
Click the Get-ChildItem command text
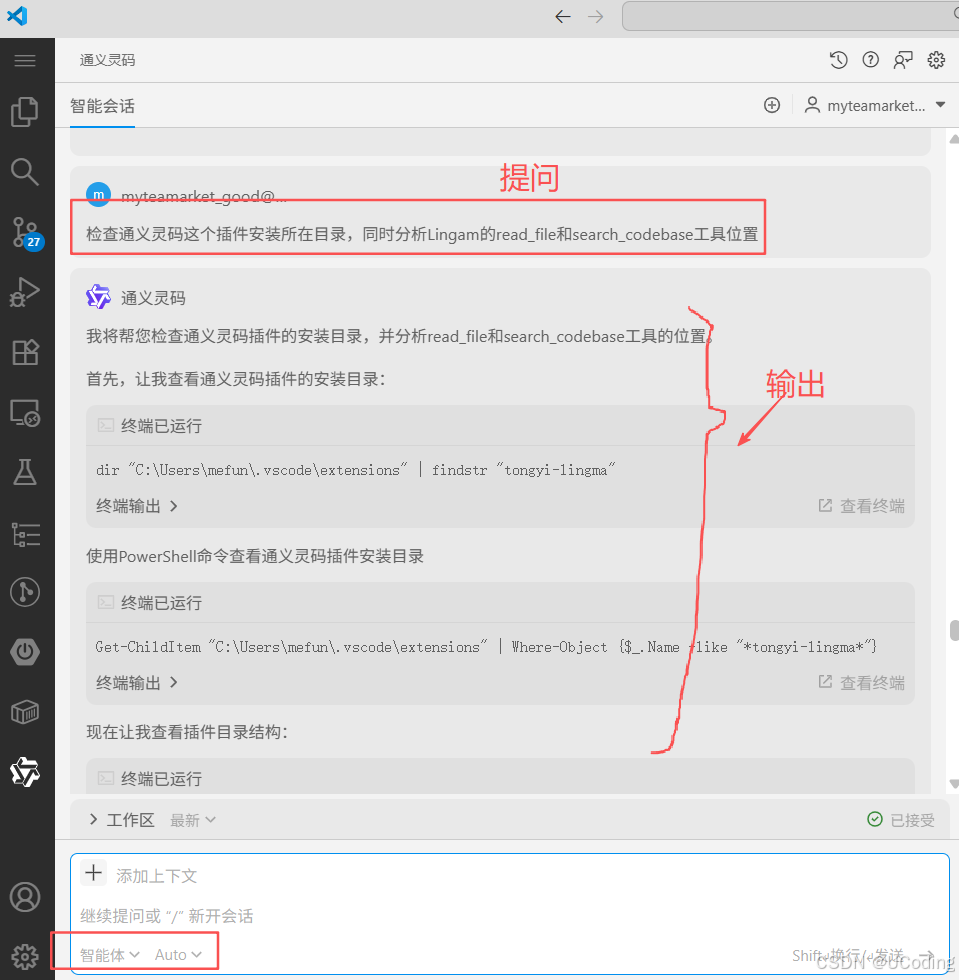pos(486,647)
